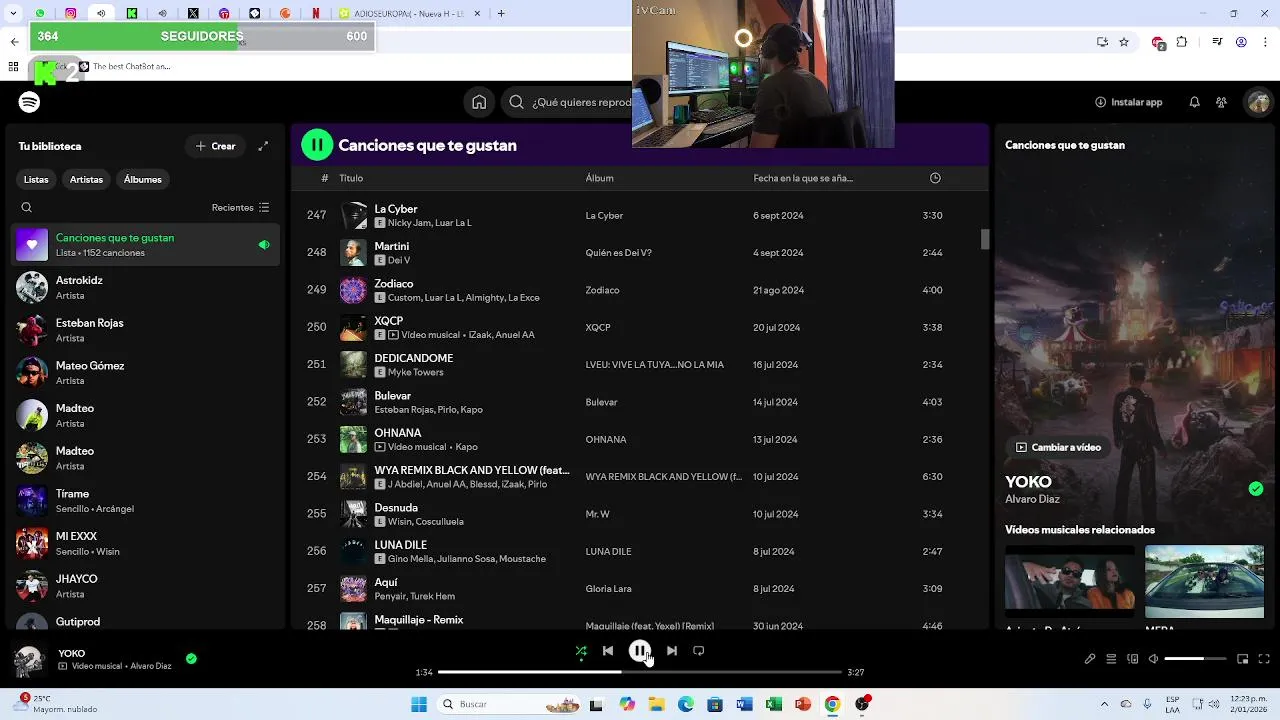Pause the current song in player bar
Image resolution: width=1280 pixels, height=720 pixels.
click(640, 651)
